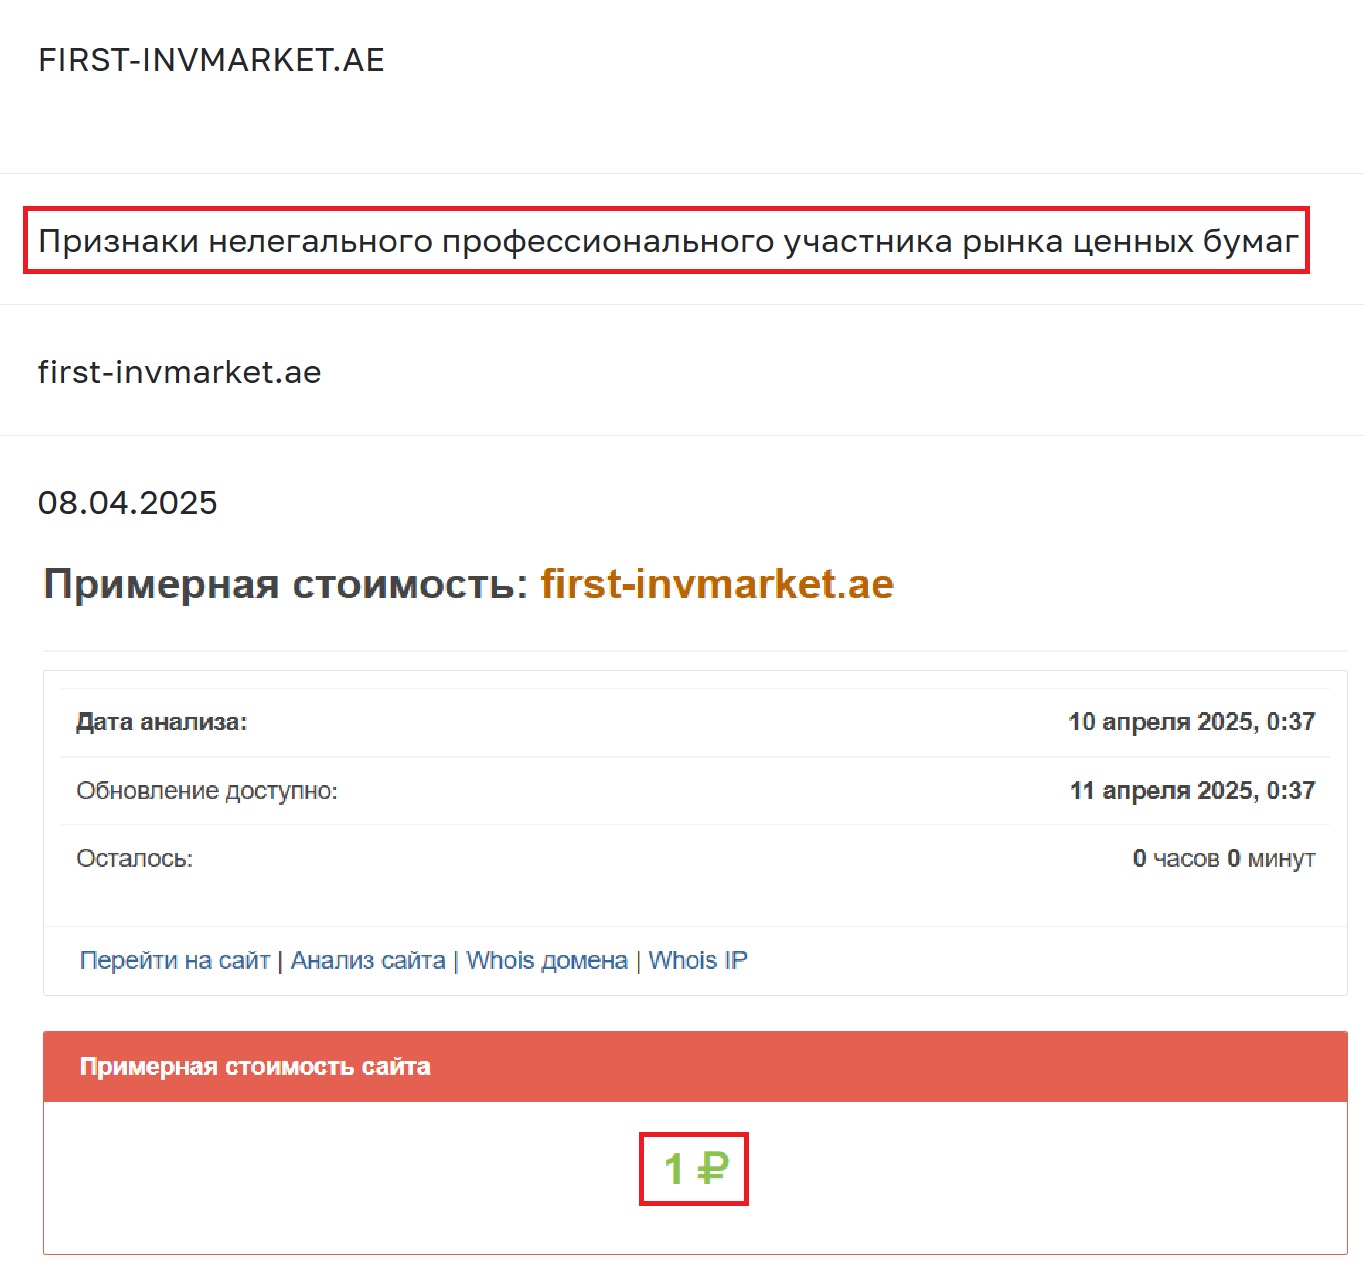This screenshot has height=1277, width=1364.
Task: Click the green digit '1' in the price
Action: pos(674,1168)
